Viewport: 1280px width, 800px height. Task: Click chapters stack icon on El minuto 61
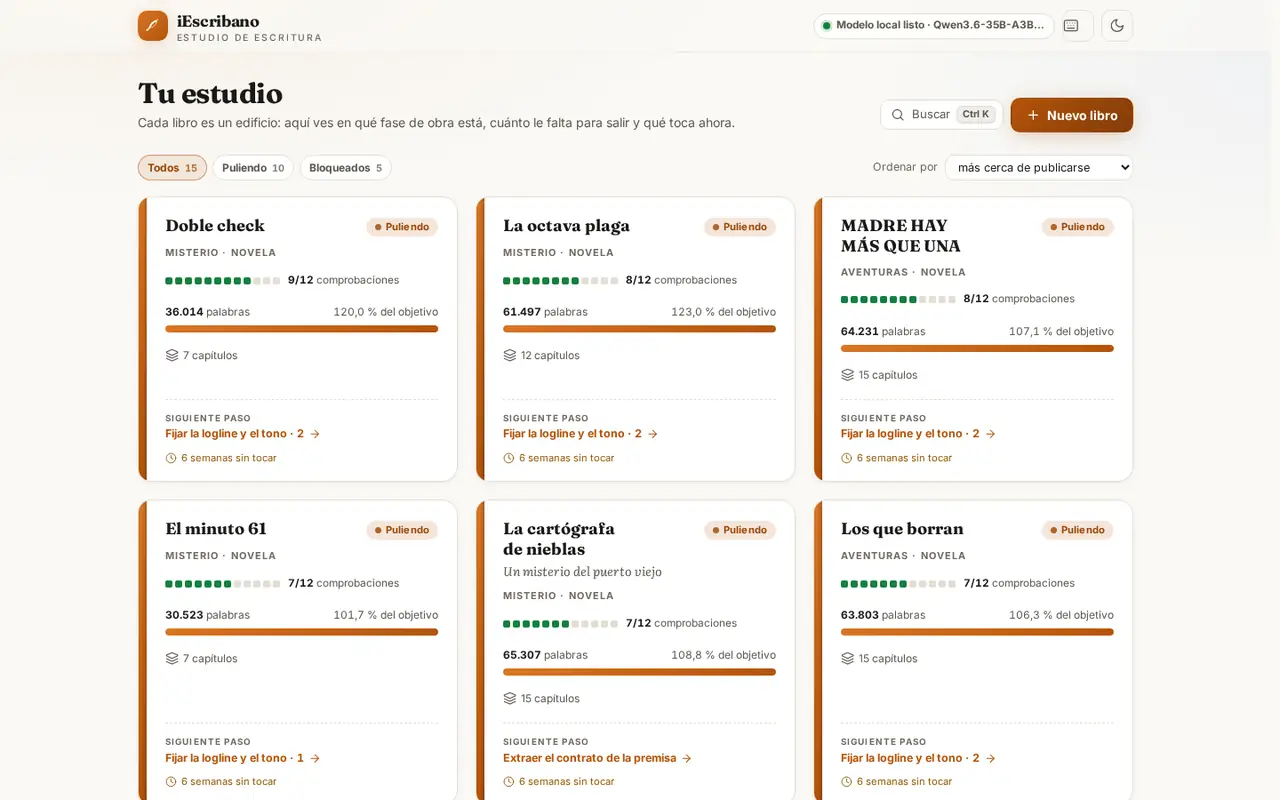click(x=172, y=658)
